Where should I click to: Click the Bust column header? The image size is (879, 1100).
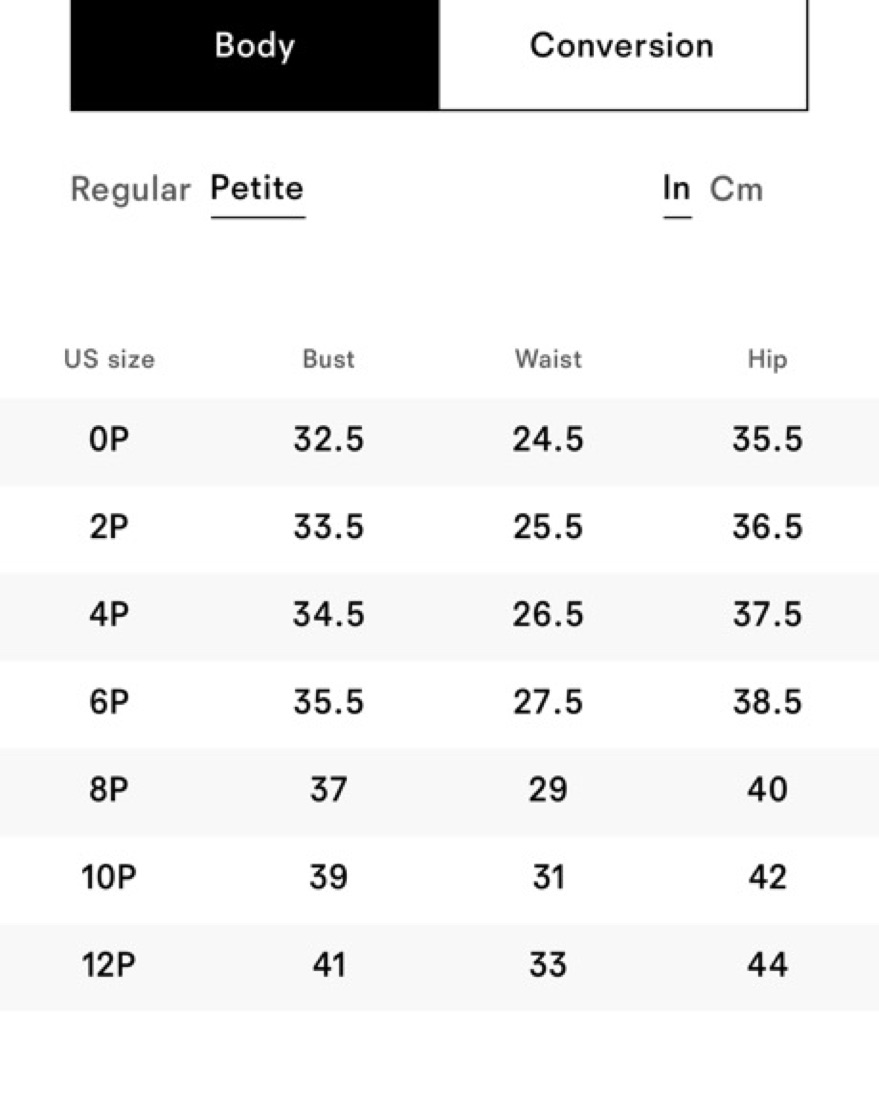(x=328, y=359)
